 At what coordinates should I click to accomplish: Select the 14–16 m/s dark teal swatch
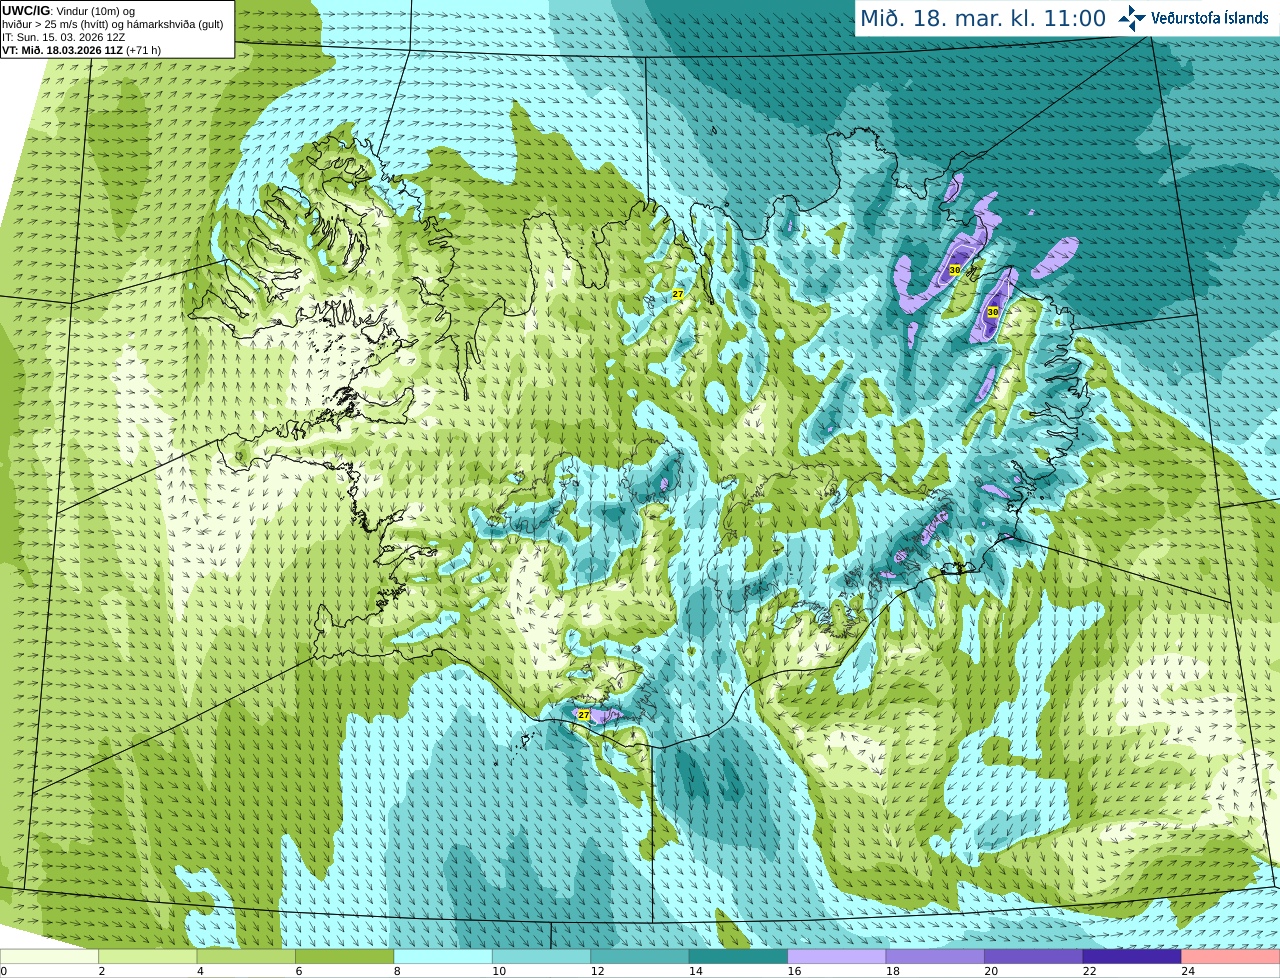[739, 956]
